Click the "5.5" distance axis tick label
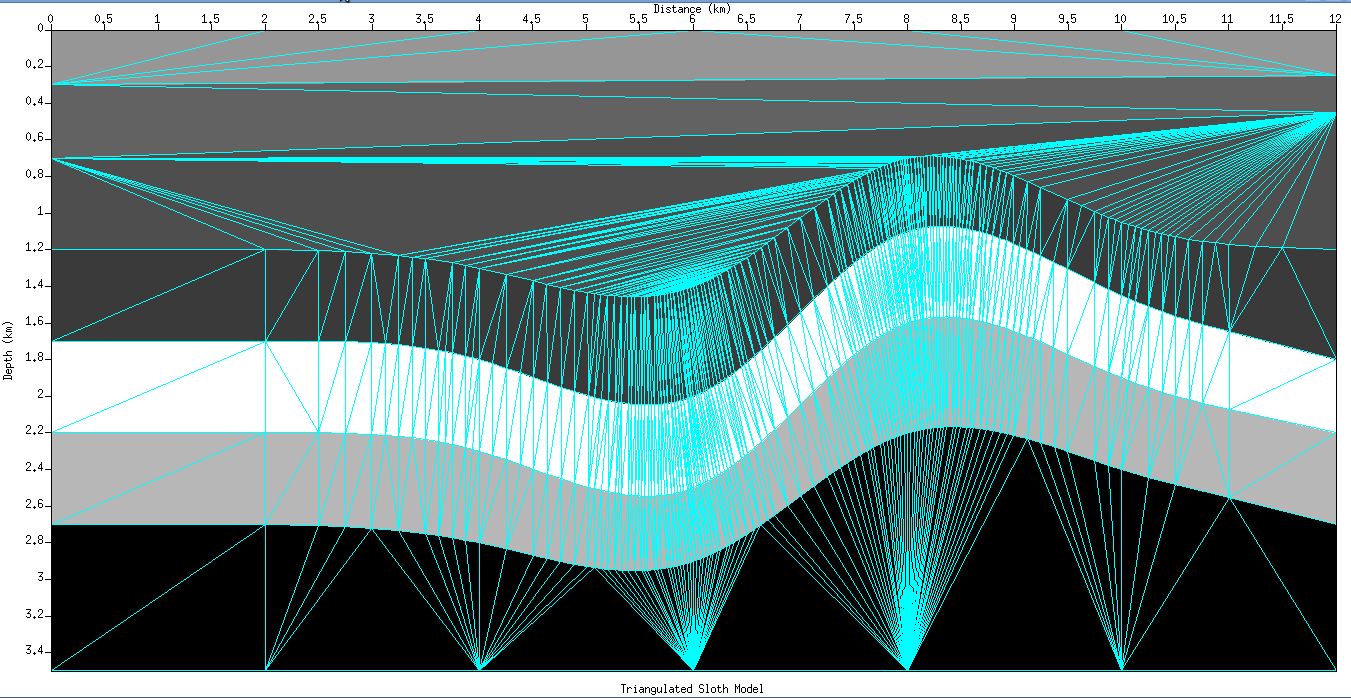Viewport: 1351px width, 698px height. point(639,19)
